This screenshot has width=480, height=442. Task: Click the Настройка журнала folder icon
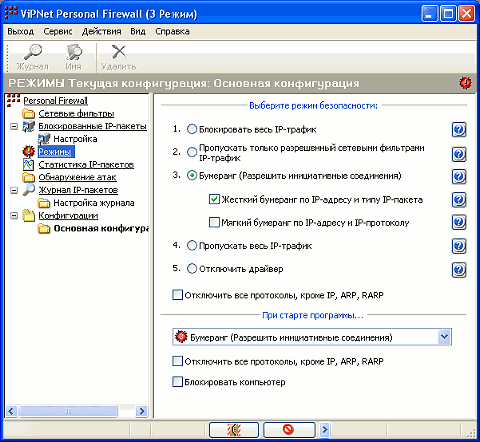click(44, 203)
